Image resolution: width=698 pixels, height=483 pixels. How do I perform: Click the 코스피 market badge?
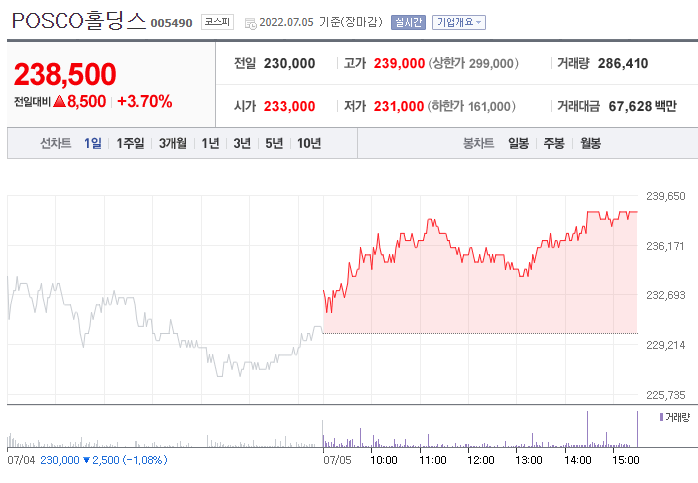(x=217, y=22)
